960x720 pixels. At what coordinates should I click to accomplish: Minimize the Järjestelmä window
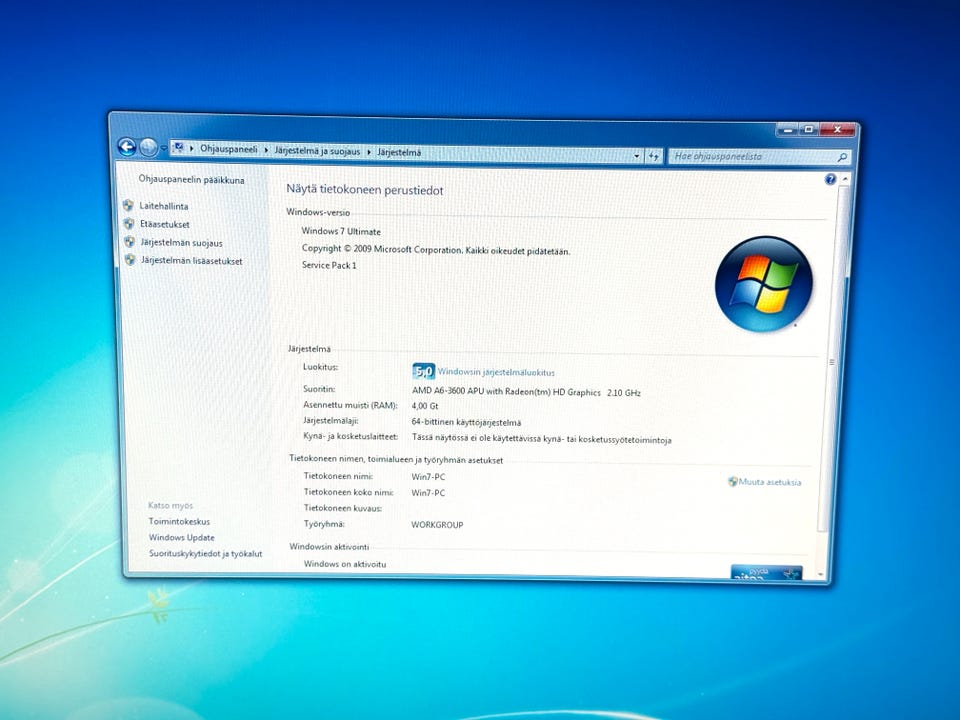788,130
